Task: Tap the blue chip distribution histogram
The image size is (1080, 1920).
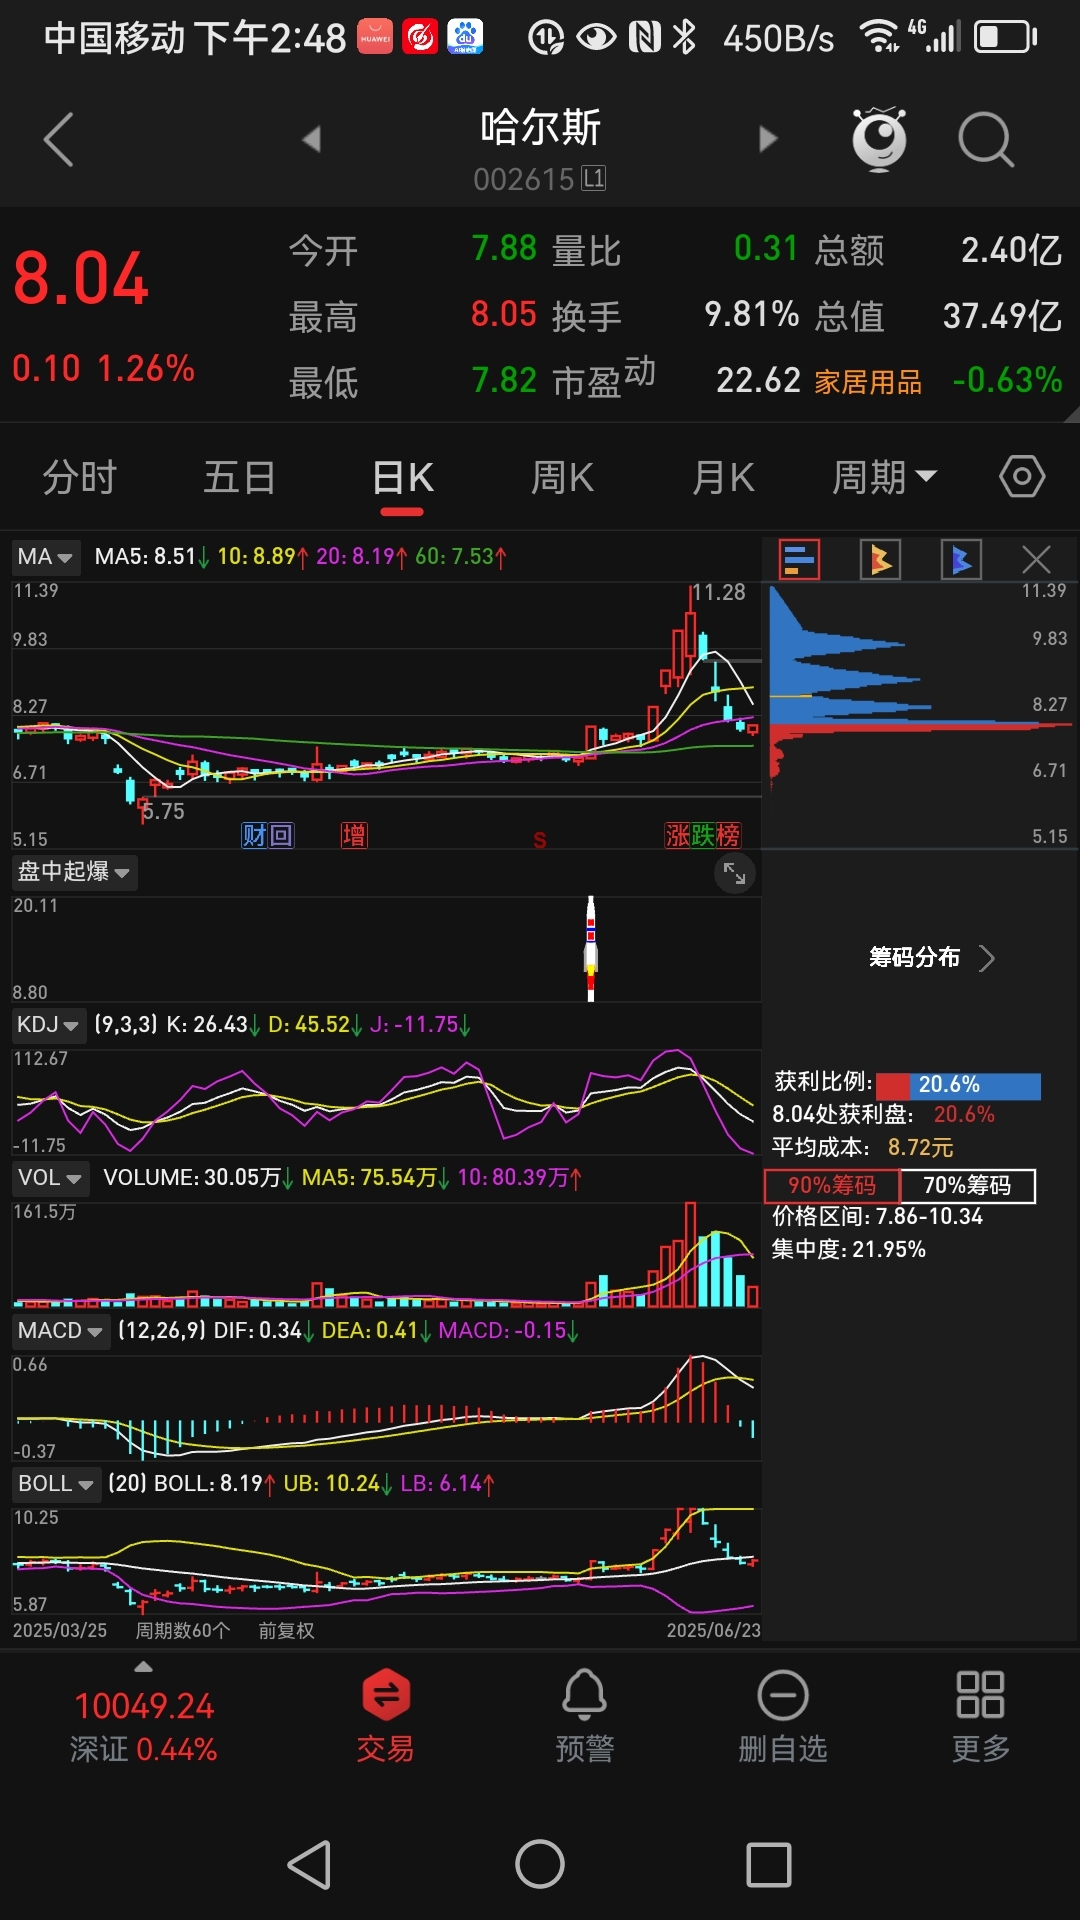Action: point(850,655)
